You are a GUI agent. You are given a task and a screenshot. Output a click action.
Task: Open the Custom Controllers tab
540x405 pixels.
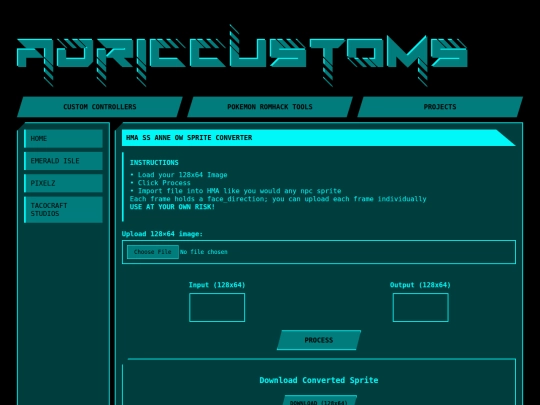point(100,107)
